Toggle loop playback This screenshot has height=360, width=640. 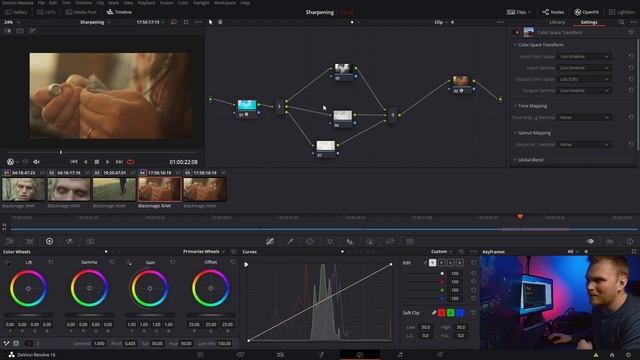pos(131,162)
